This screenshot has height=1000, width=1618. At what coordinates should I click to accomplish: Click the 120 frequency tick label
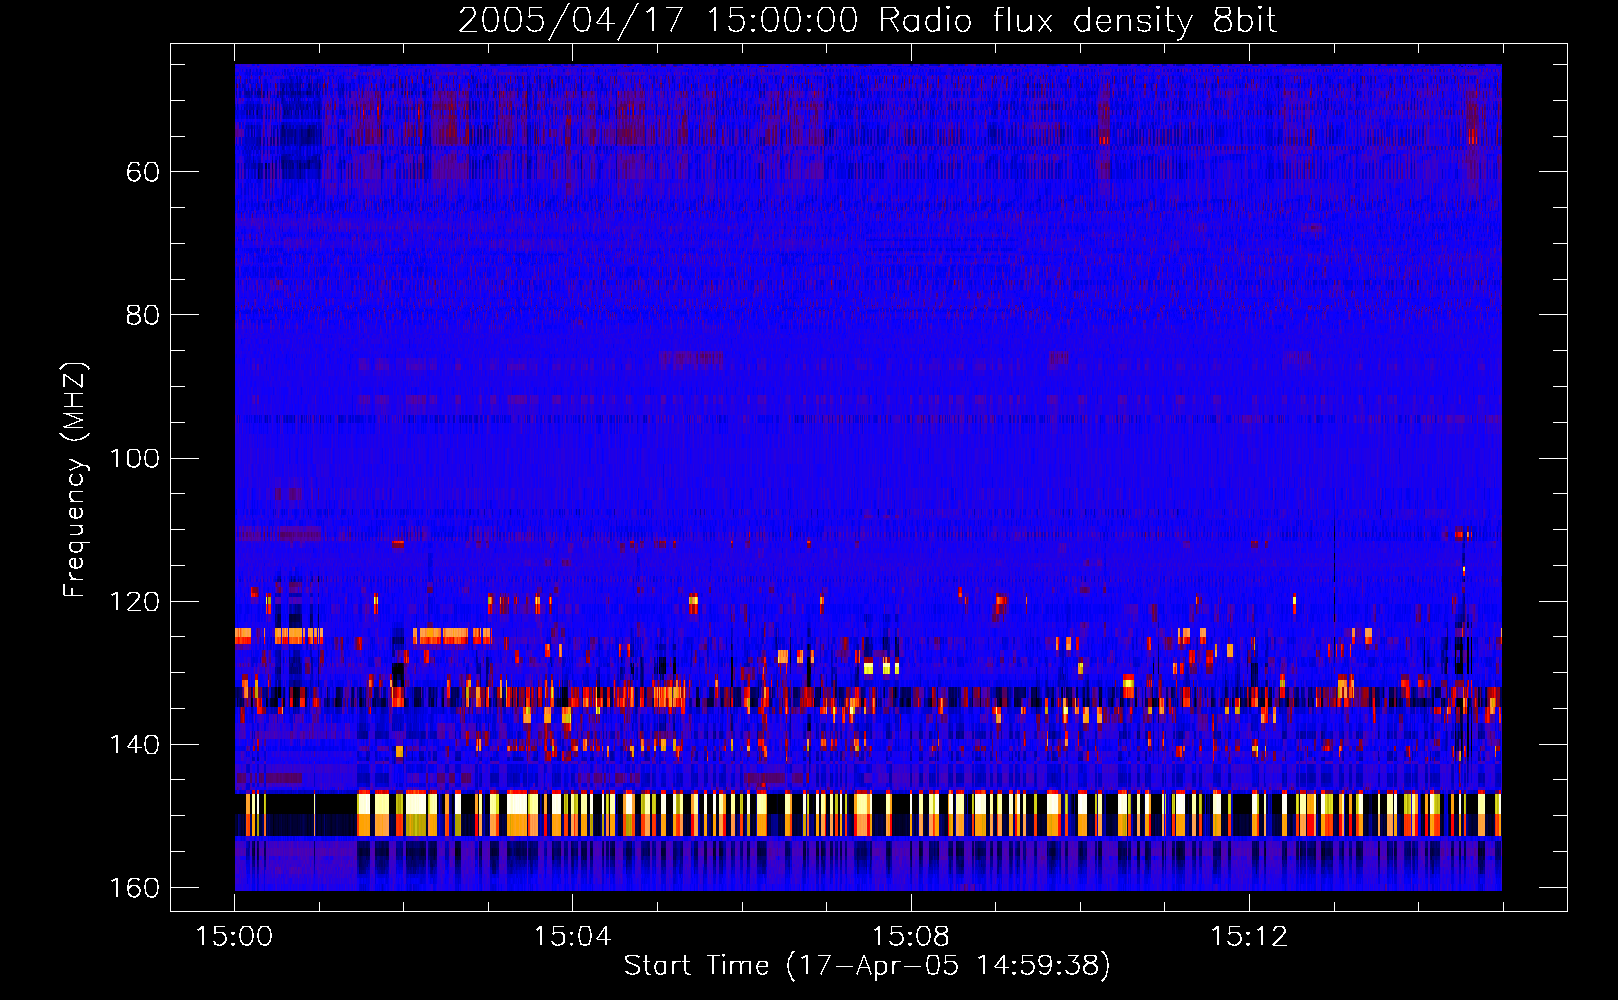point(133,601)
